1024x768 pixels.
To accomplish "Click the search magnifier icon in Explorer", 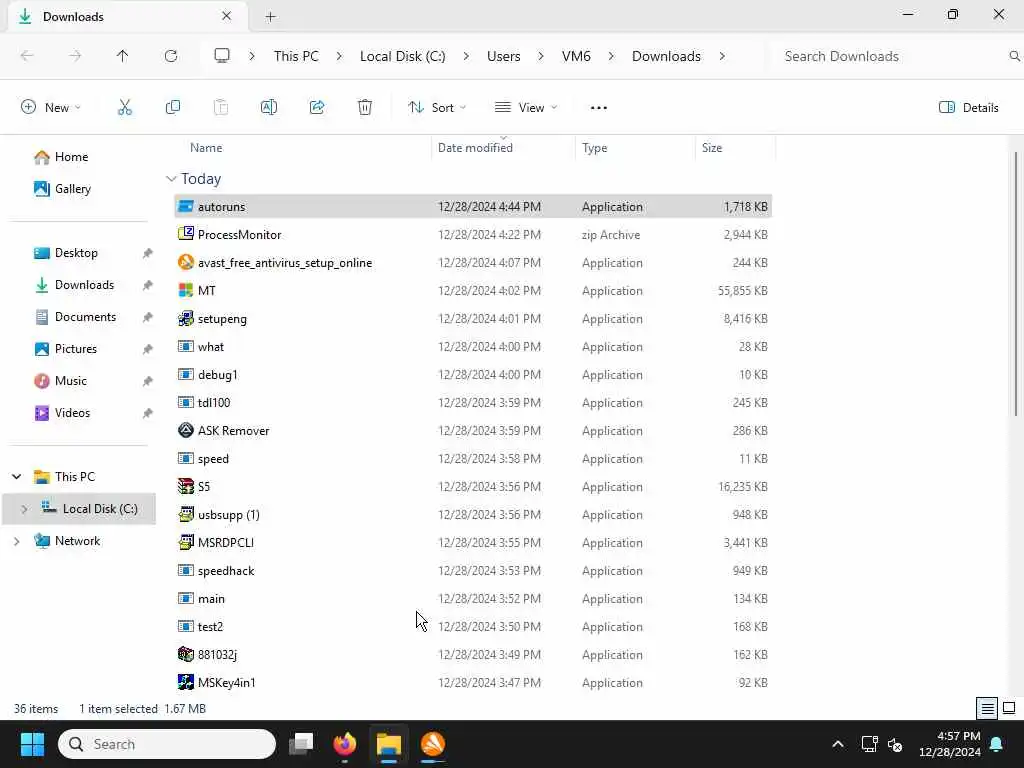I will click(1014, 56).
